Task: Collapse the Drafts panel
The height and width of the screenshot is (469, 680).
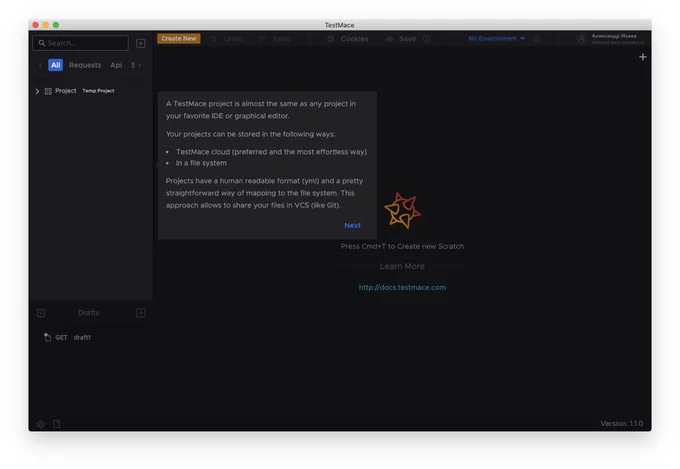Action: [x=41, y=313]
